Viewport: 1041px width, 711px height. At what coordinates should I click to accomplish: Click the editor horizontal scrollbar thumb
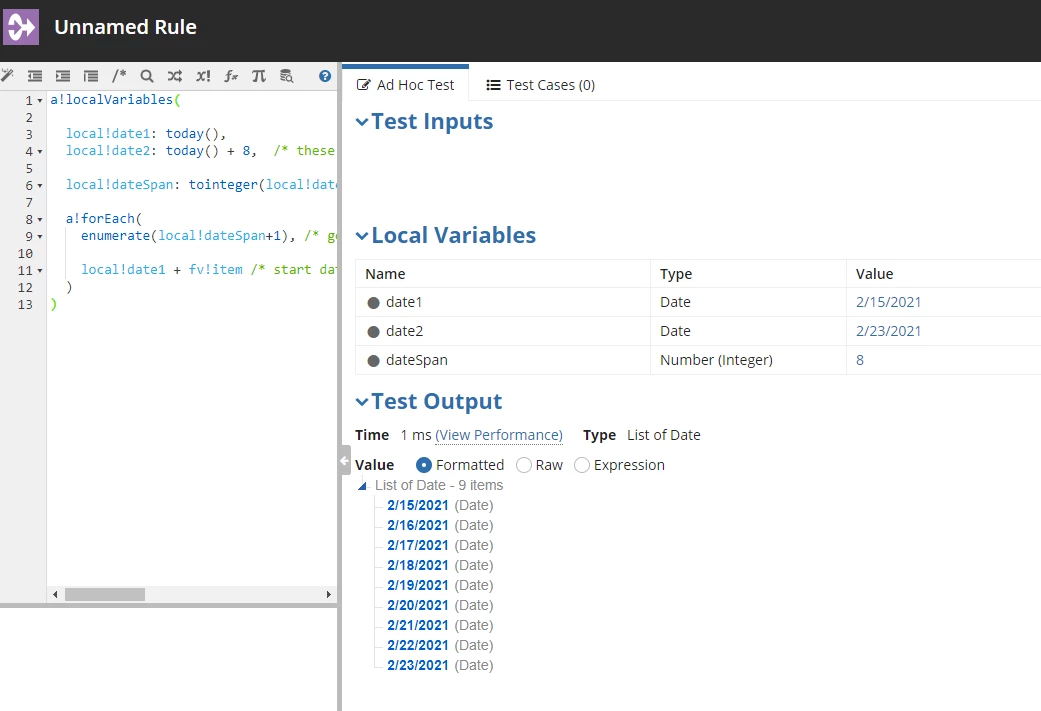point(105,594)
